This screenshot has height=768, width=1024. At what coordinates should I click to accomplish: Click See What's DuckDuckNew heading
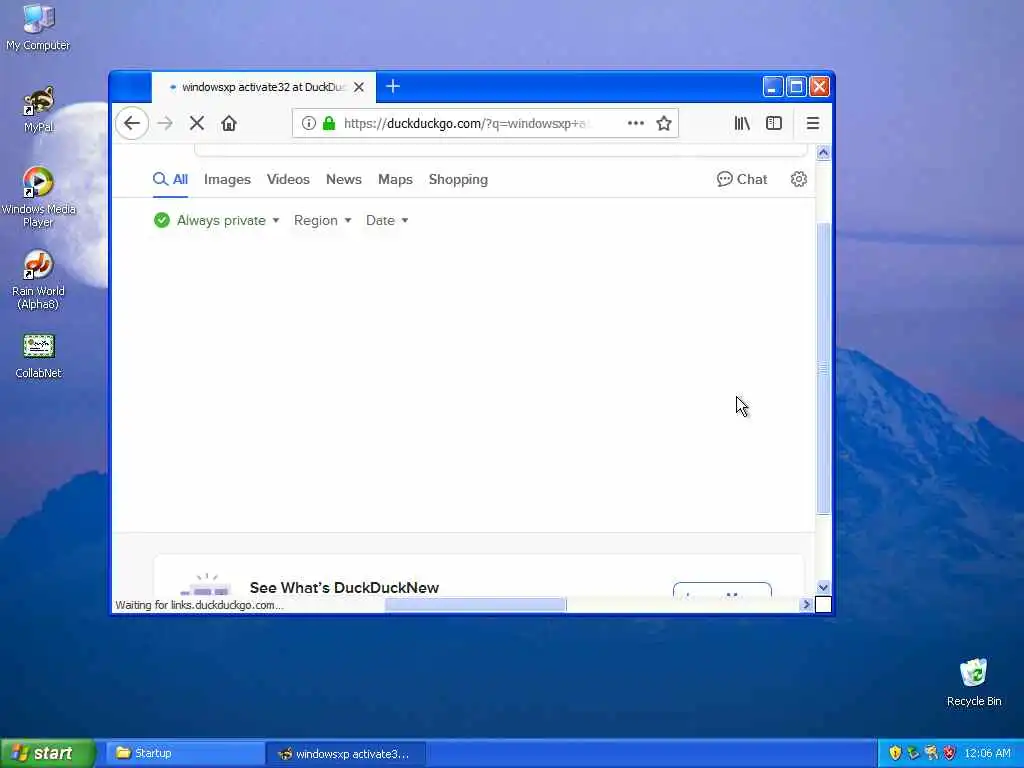click(x=344, y=587)
